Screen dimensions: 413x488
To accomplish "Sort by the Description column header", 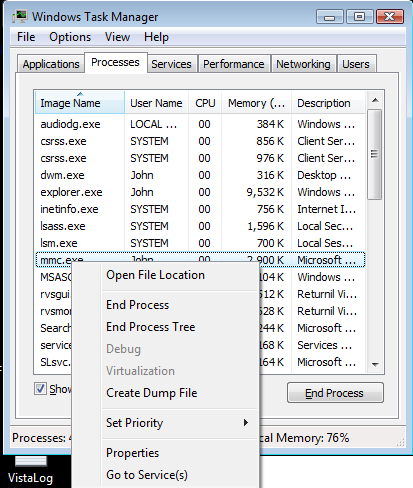I will (x=328, y=103).
